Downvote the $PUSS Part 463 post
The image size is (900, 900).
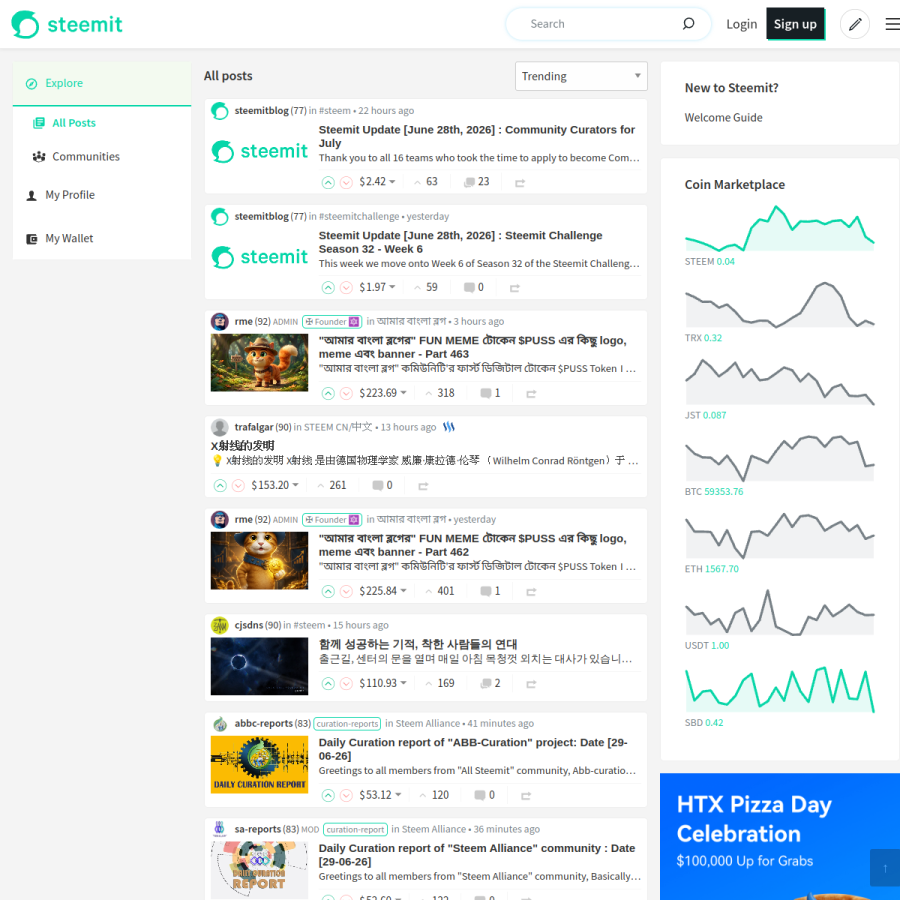click(x=346, y=393)
